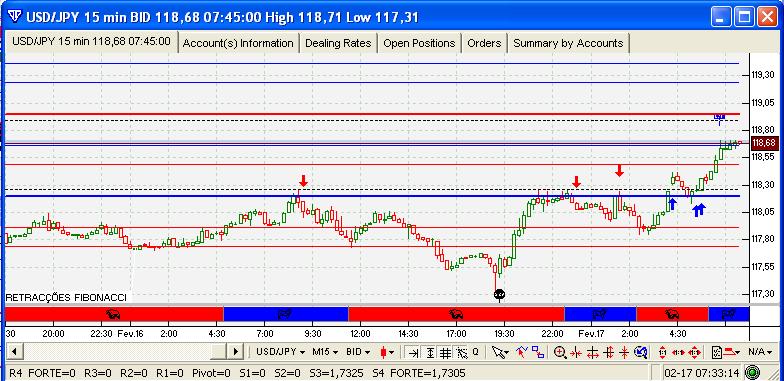The width and height of the screenshot is (784, 381).
Task: Click the scrollbar right arrow button
Action: coord(236,351)
